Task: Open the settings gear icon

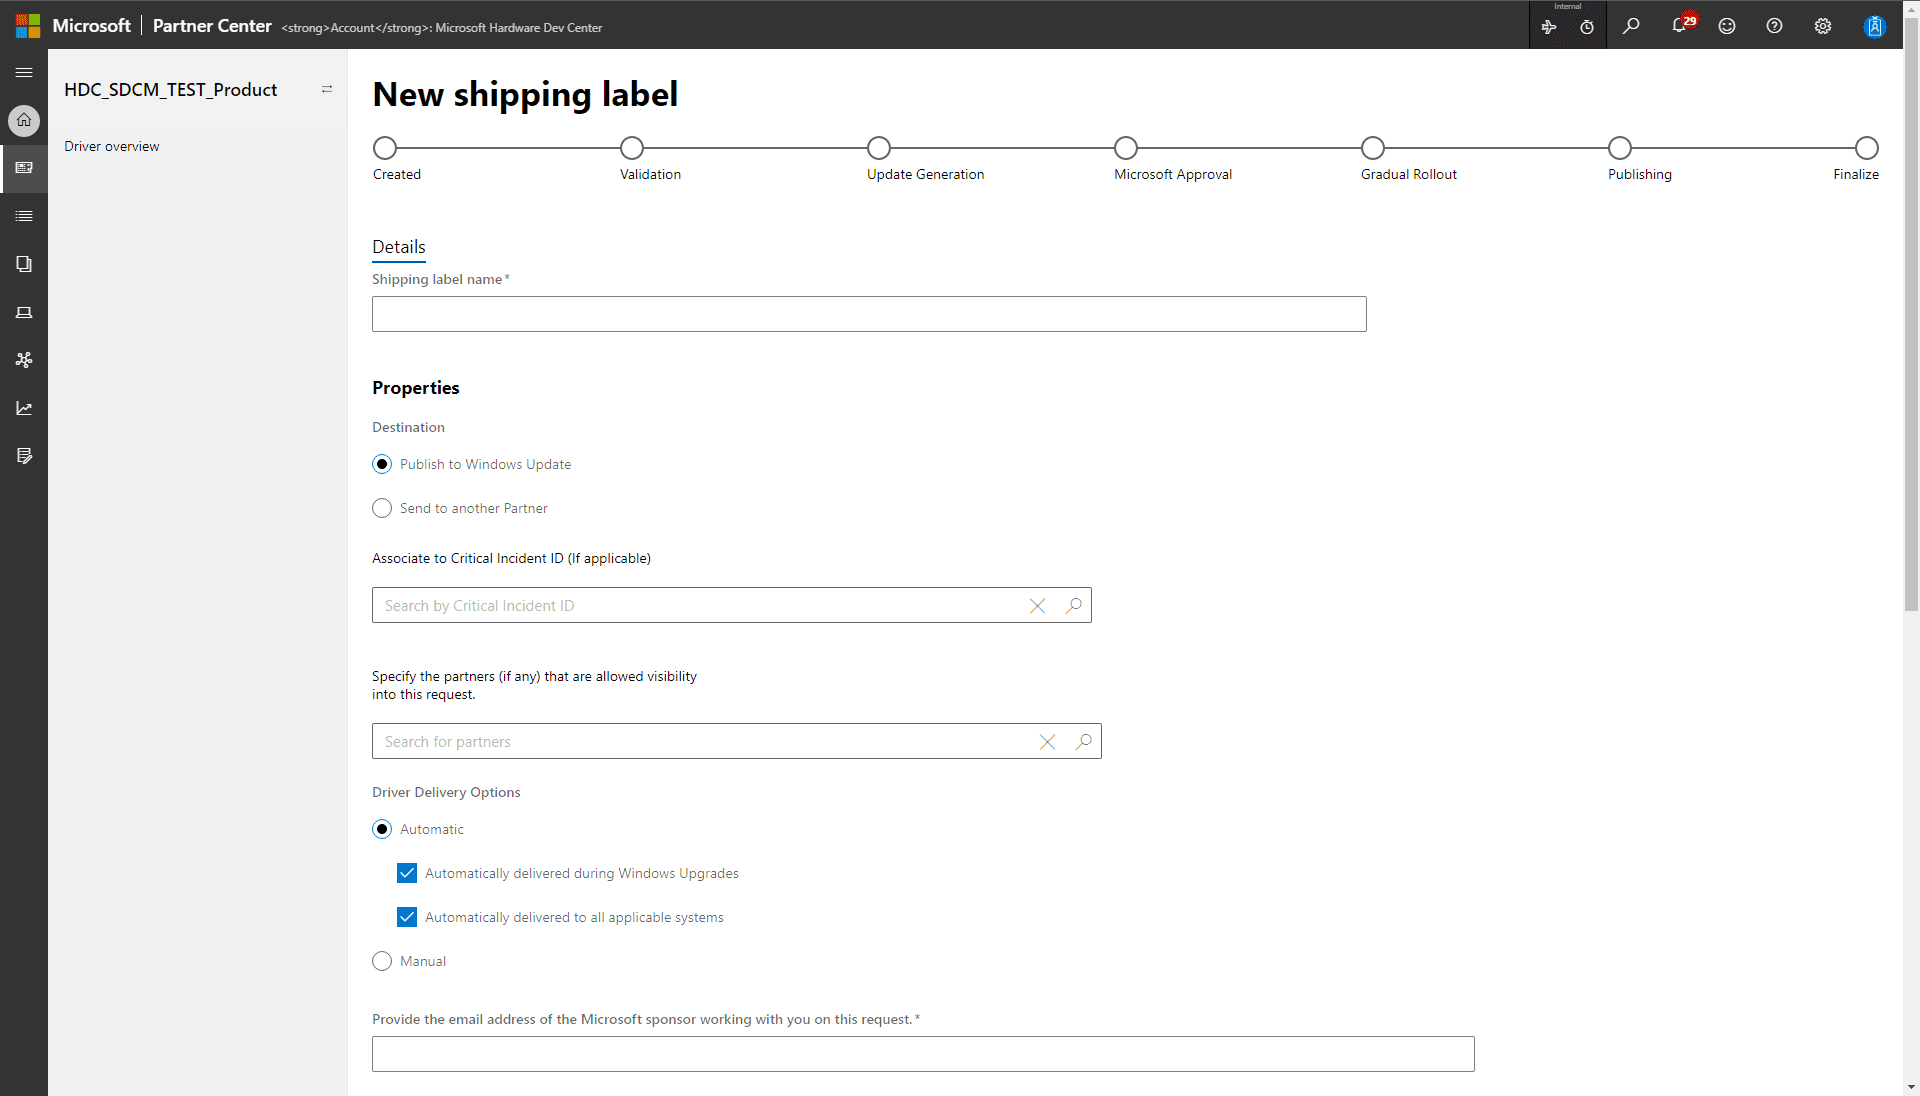Action: click(1823, 26)
